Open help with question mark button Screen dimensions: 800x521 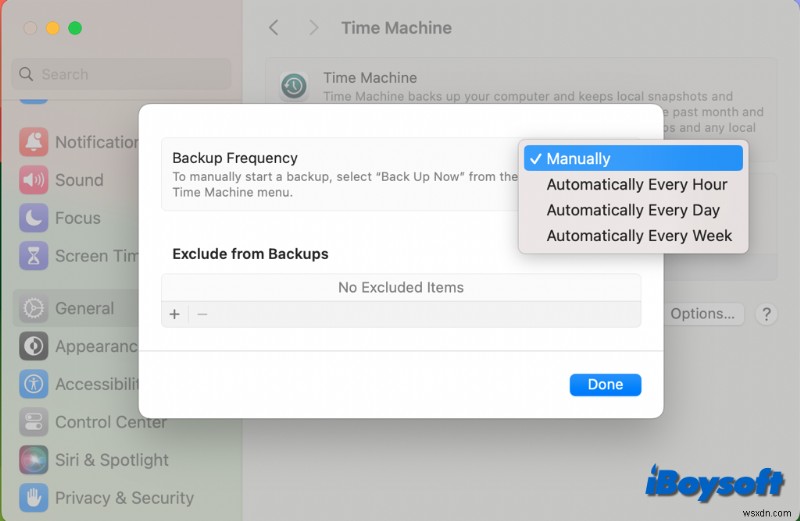pos(766,314)
